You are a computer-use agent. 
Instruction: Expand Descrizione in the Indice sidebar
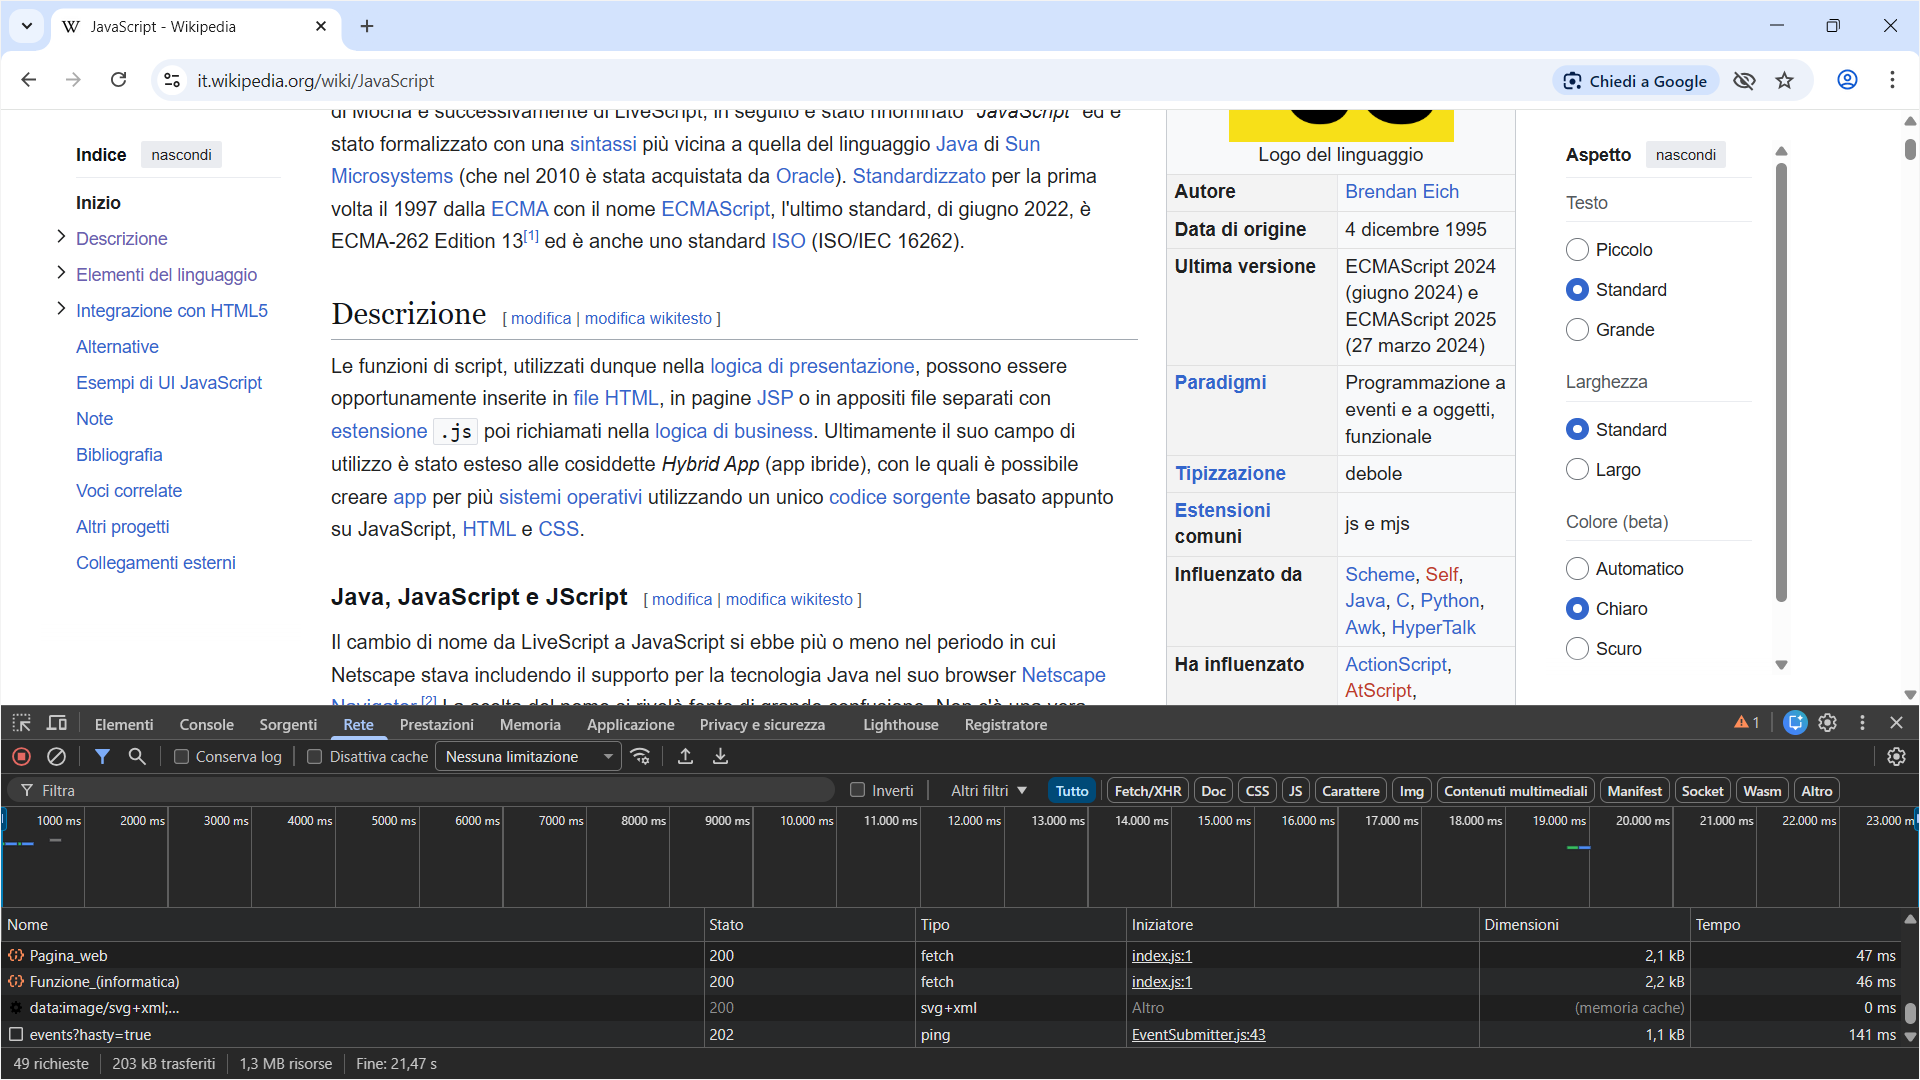click(x=61, y=237)
